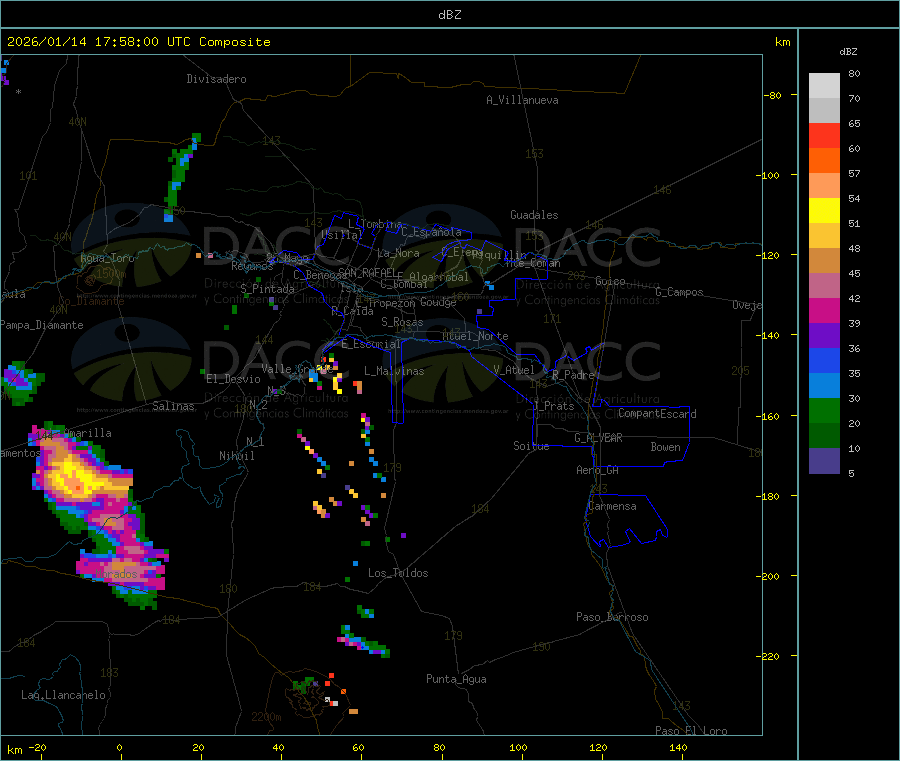The height and width of the screenshot is (761, 900).
Task: Click the 60 km horizontal axis tick label
Action: pos(359,747)
